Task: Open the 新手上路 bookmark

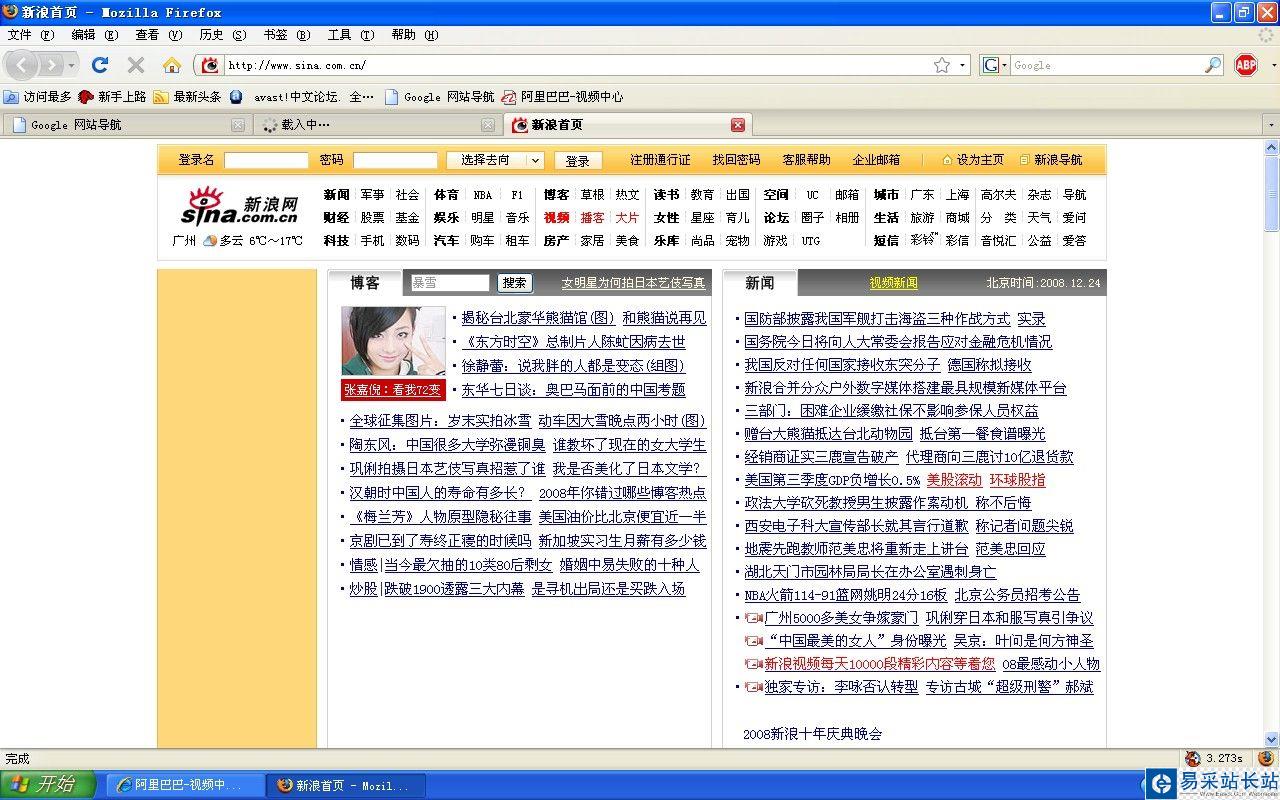Action: coord(112,97)
